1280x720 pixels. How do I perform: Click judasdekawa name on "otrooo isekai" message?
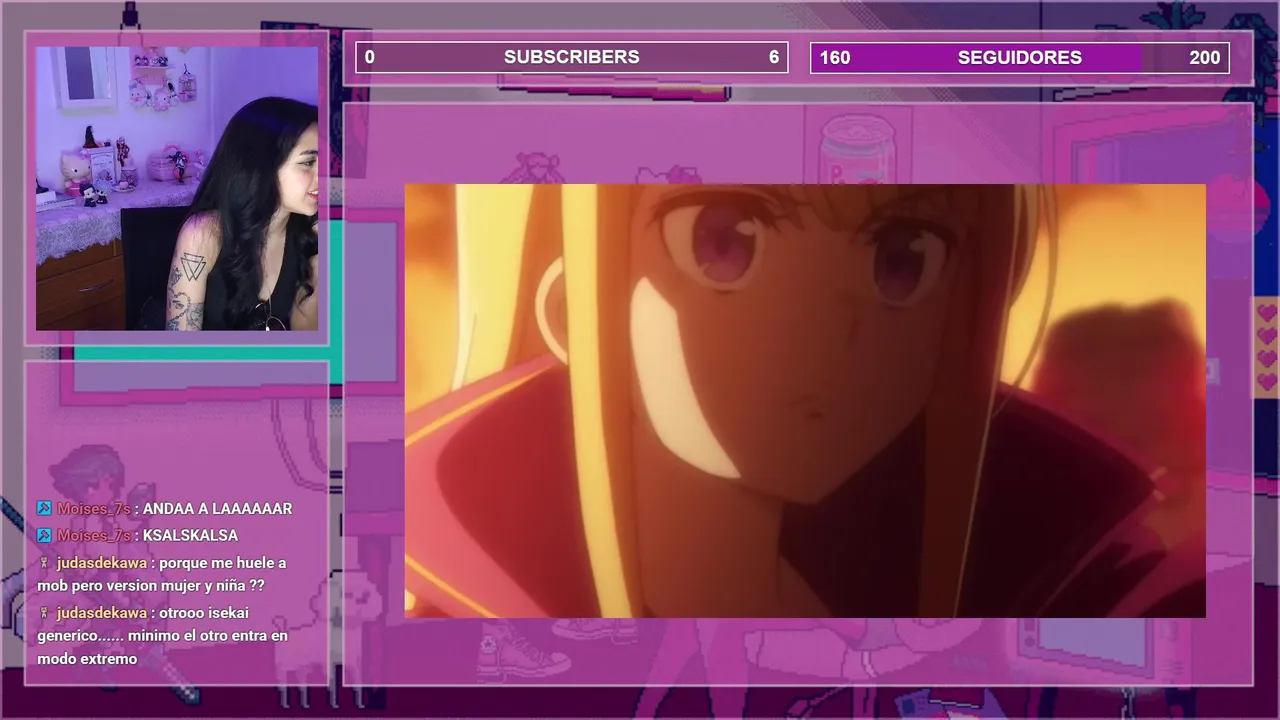coord(101,613)
